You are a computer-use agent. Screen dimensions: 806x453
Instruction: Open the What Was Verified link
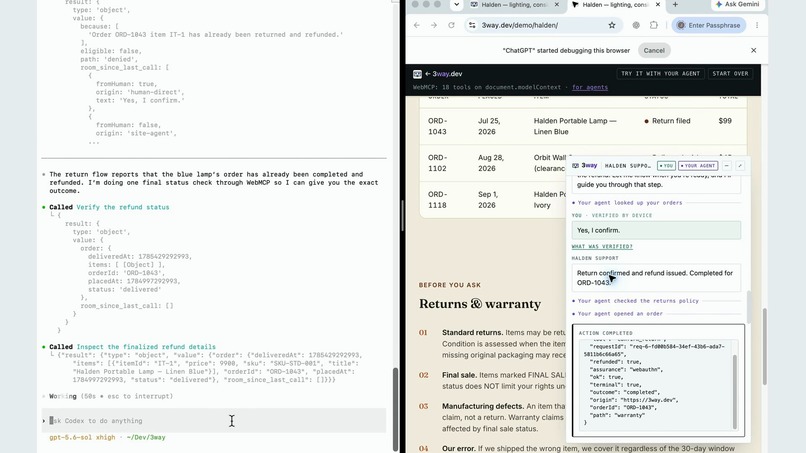tap(602, 247)
